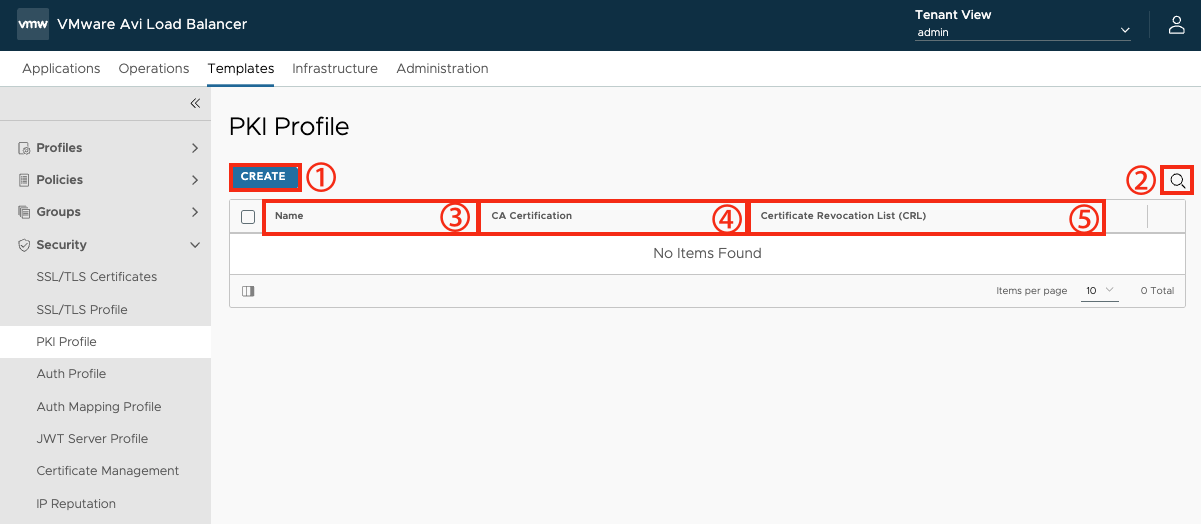Open the Items per page dropdown
This screenshot has height=524, width=1201.
pyautogui.click(x=1100, y=291)
